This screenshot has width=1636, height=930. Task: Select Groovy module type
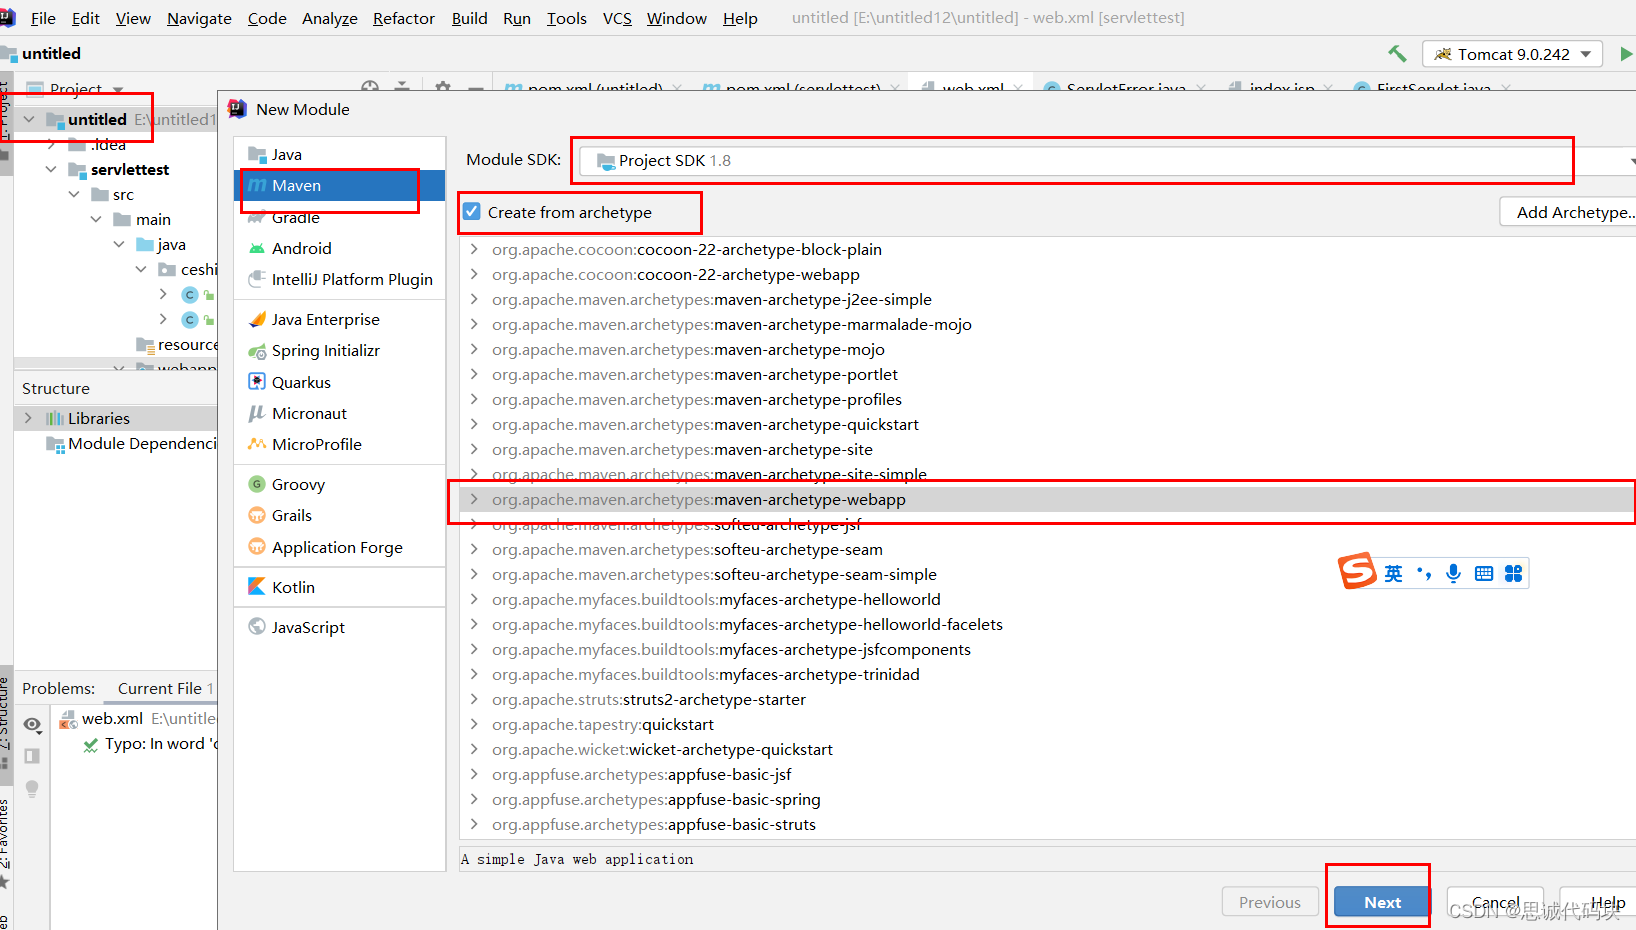pyautogui.click(x=340, y=484)
